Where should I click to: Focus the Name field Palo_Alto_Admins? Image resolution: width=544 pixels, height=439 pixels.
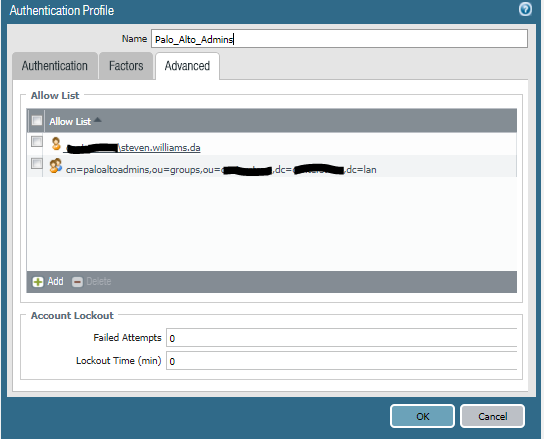pos(339,39)
